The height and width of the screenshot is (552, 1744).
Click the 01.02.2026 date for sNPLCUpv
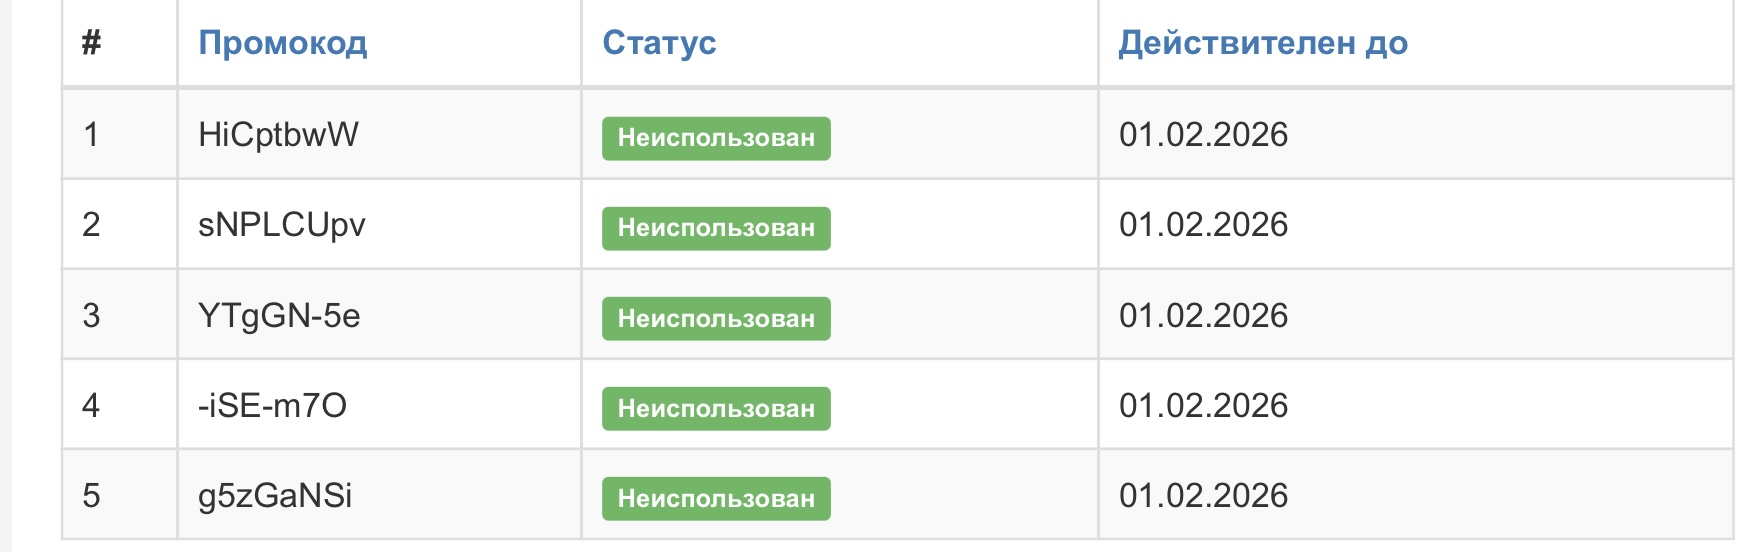(1203, 225)
